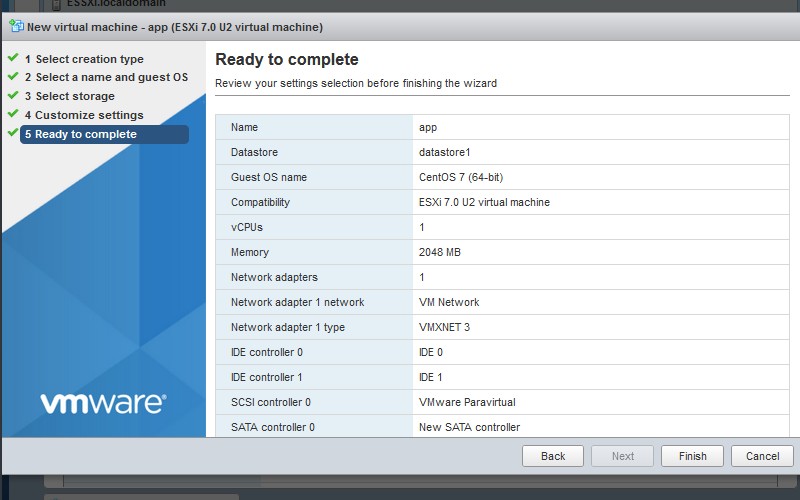The width and height of the screenshot is (800, 500).
Task: Click the Back button
Action: (553, 456)
